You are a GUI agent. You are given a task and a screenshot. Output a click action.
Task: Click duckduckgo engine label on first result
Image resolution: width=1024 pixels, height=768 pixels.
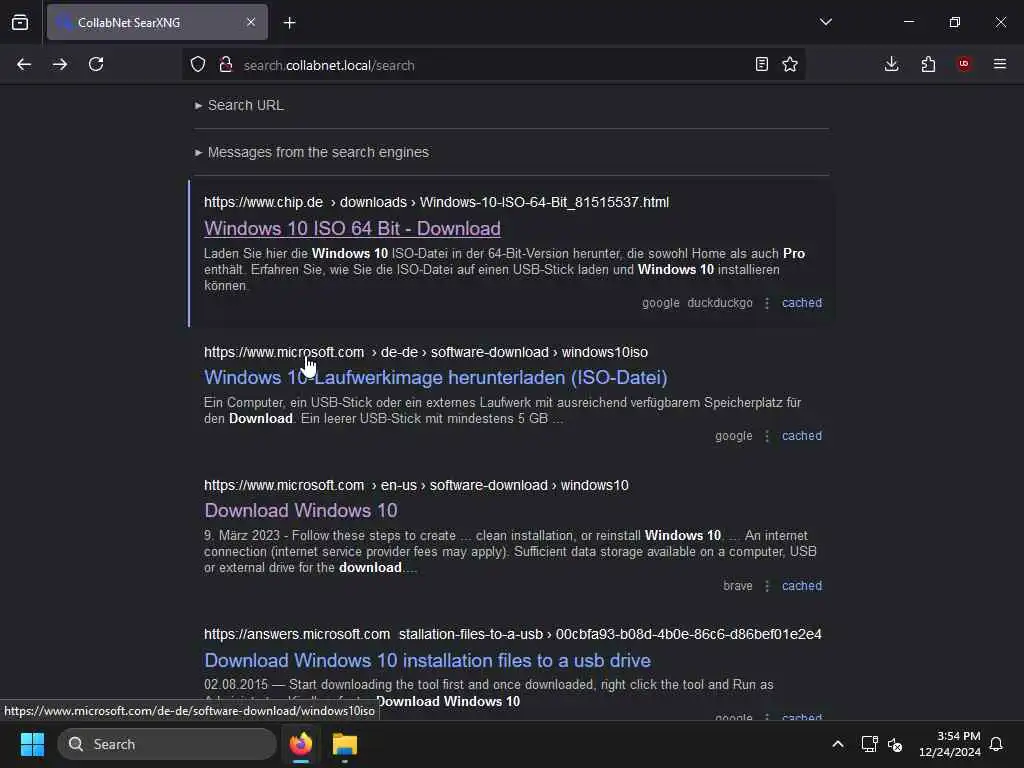click(x=720, y=303)
